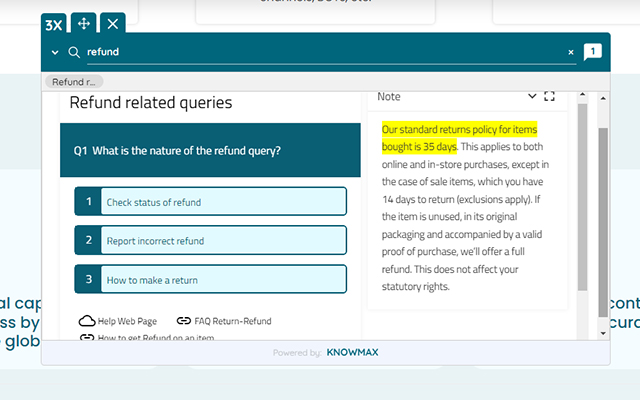
Task: Click the cloud icon beside Help Web Page
Action: tap(86, 321)
